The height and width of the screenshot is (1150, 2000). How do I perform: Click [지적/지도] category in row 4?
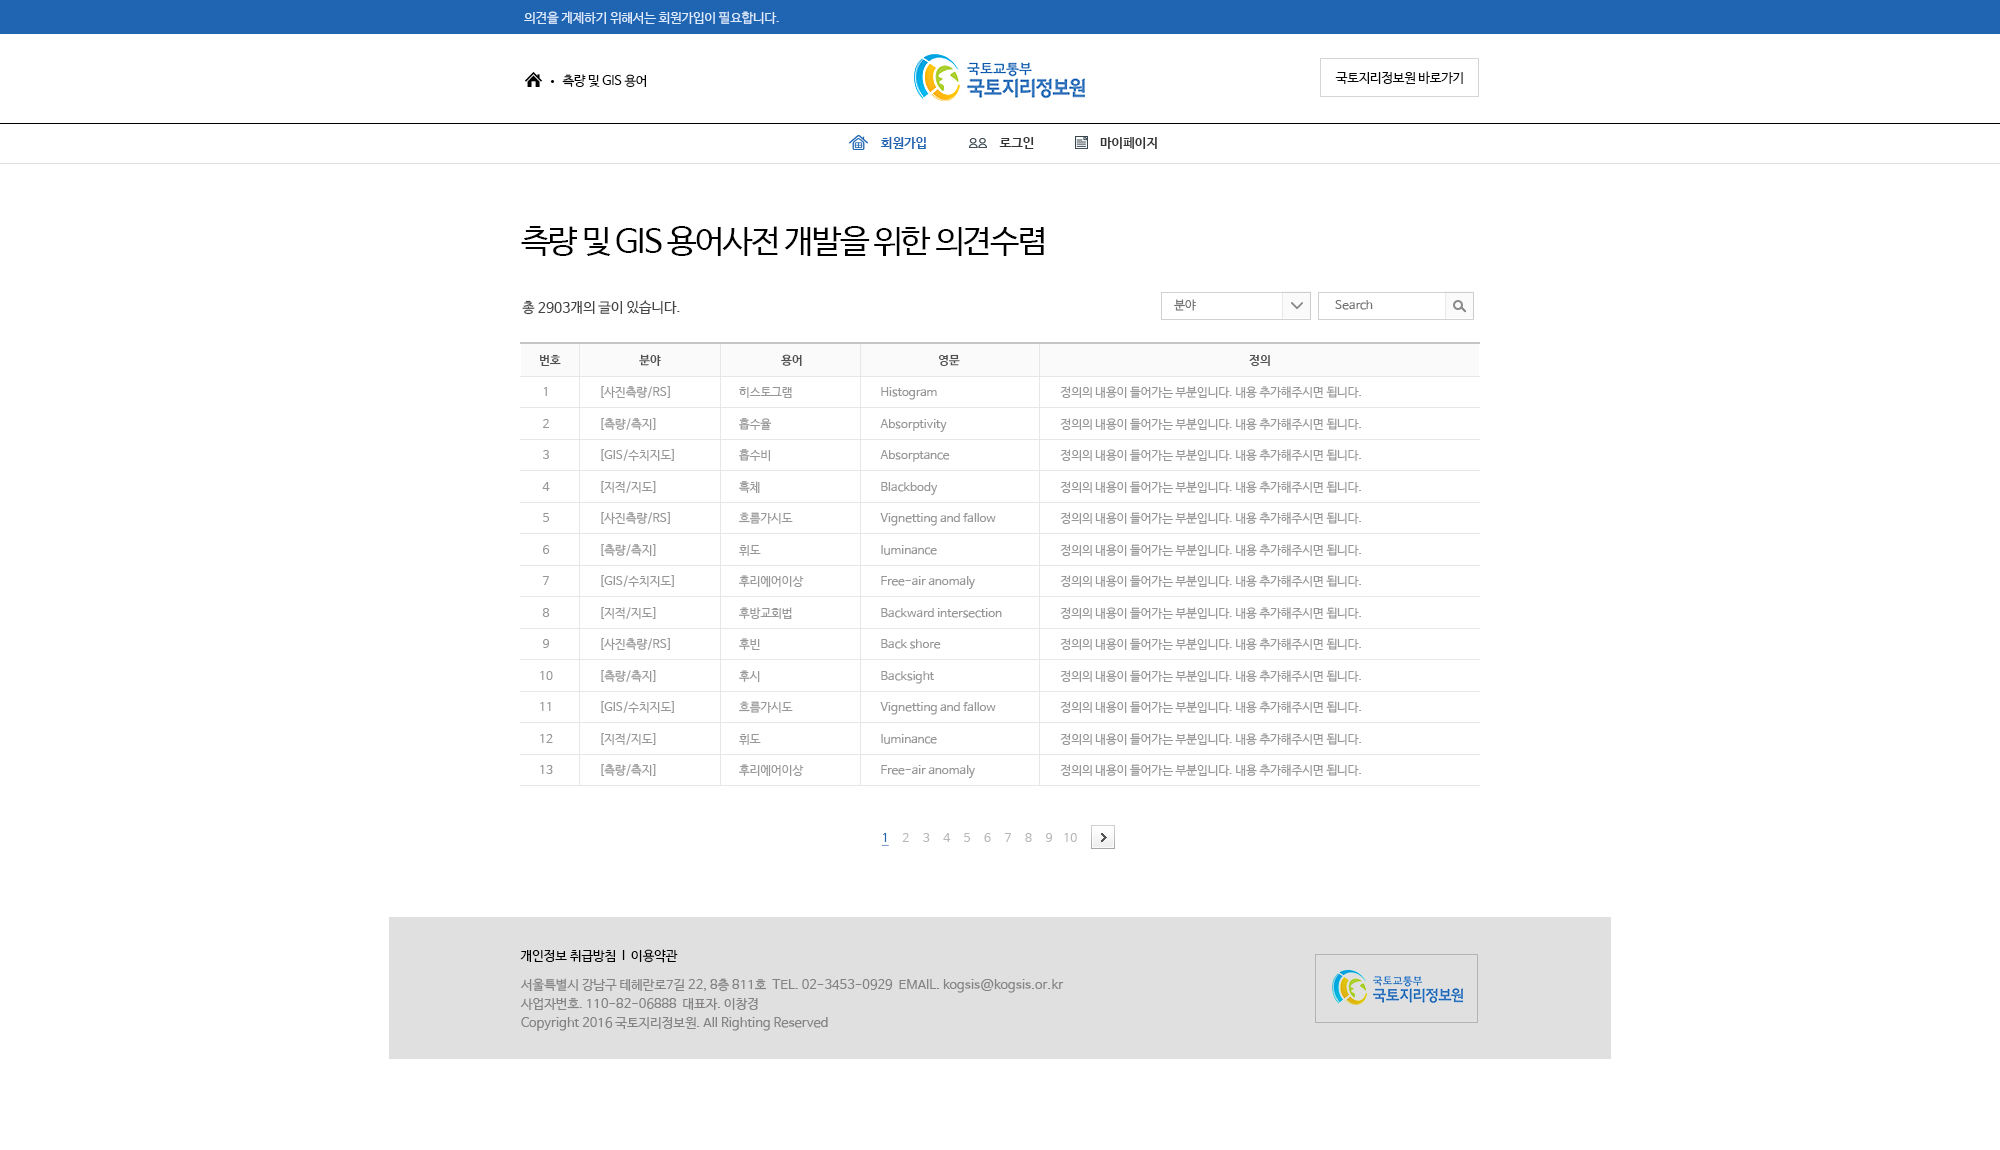point(628,487)
